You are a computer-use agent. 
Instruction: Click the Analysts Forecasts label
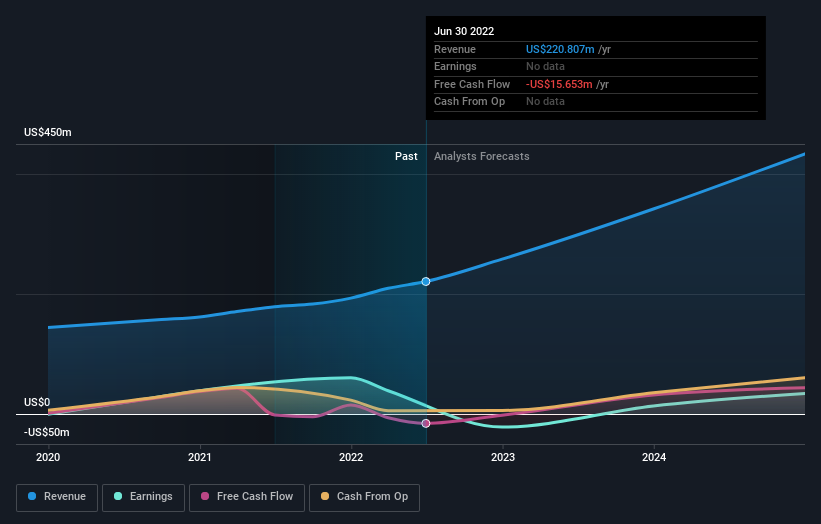482,157
